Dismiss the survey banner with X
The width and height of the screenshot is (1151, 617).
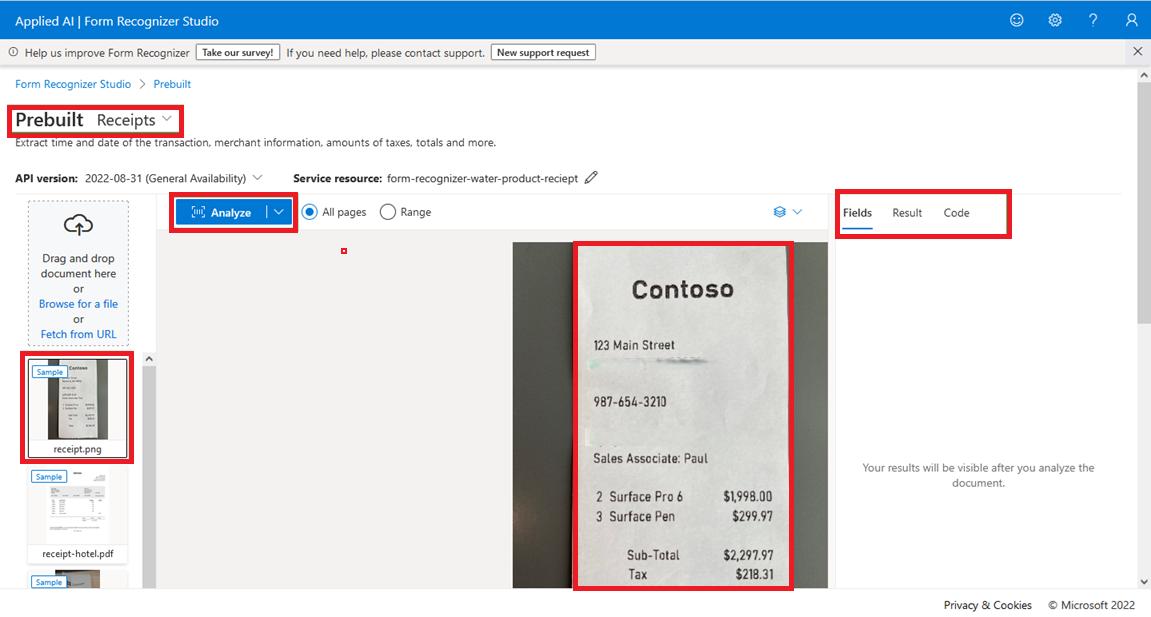1138,51
